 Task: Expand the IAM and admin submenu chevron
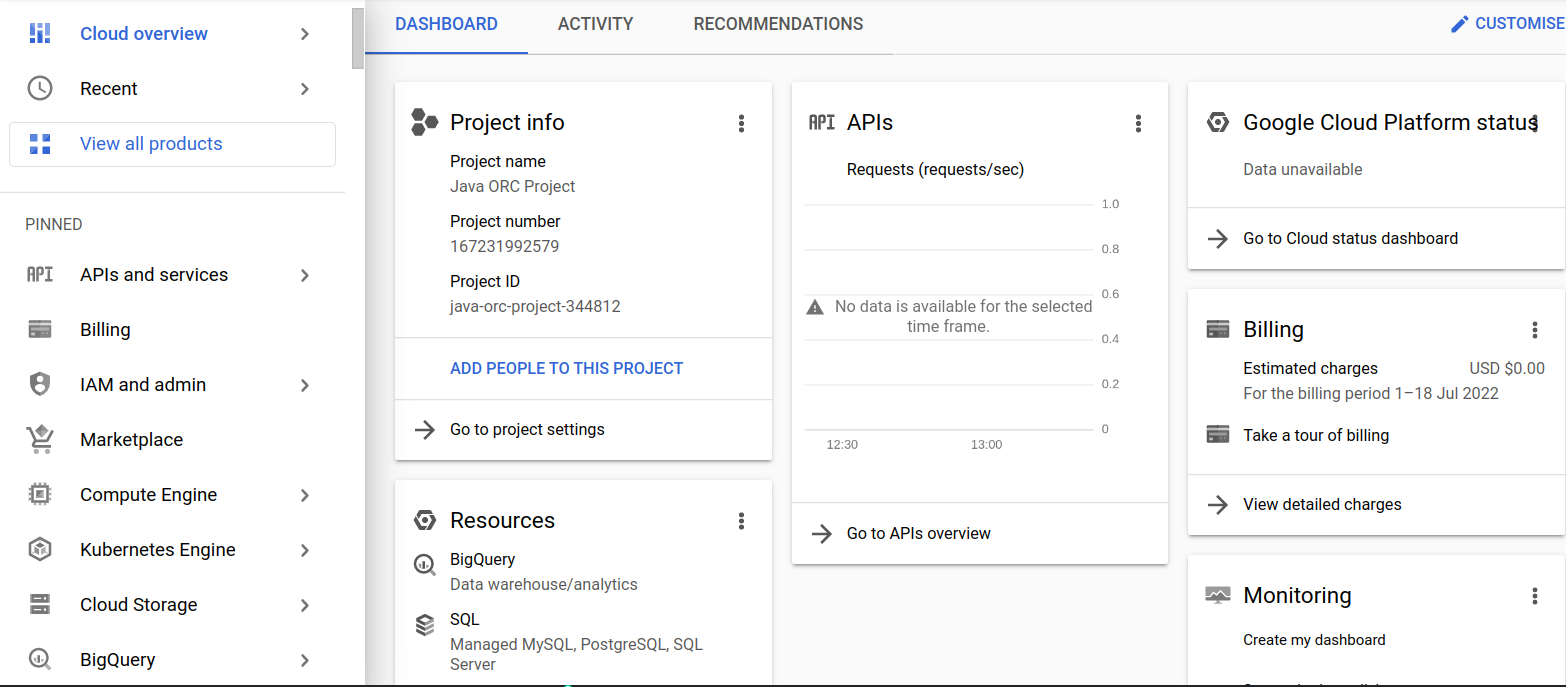coord(305,385)
